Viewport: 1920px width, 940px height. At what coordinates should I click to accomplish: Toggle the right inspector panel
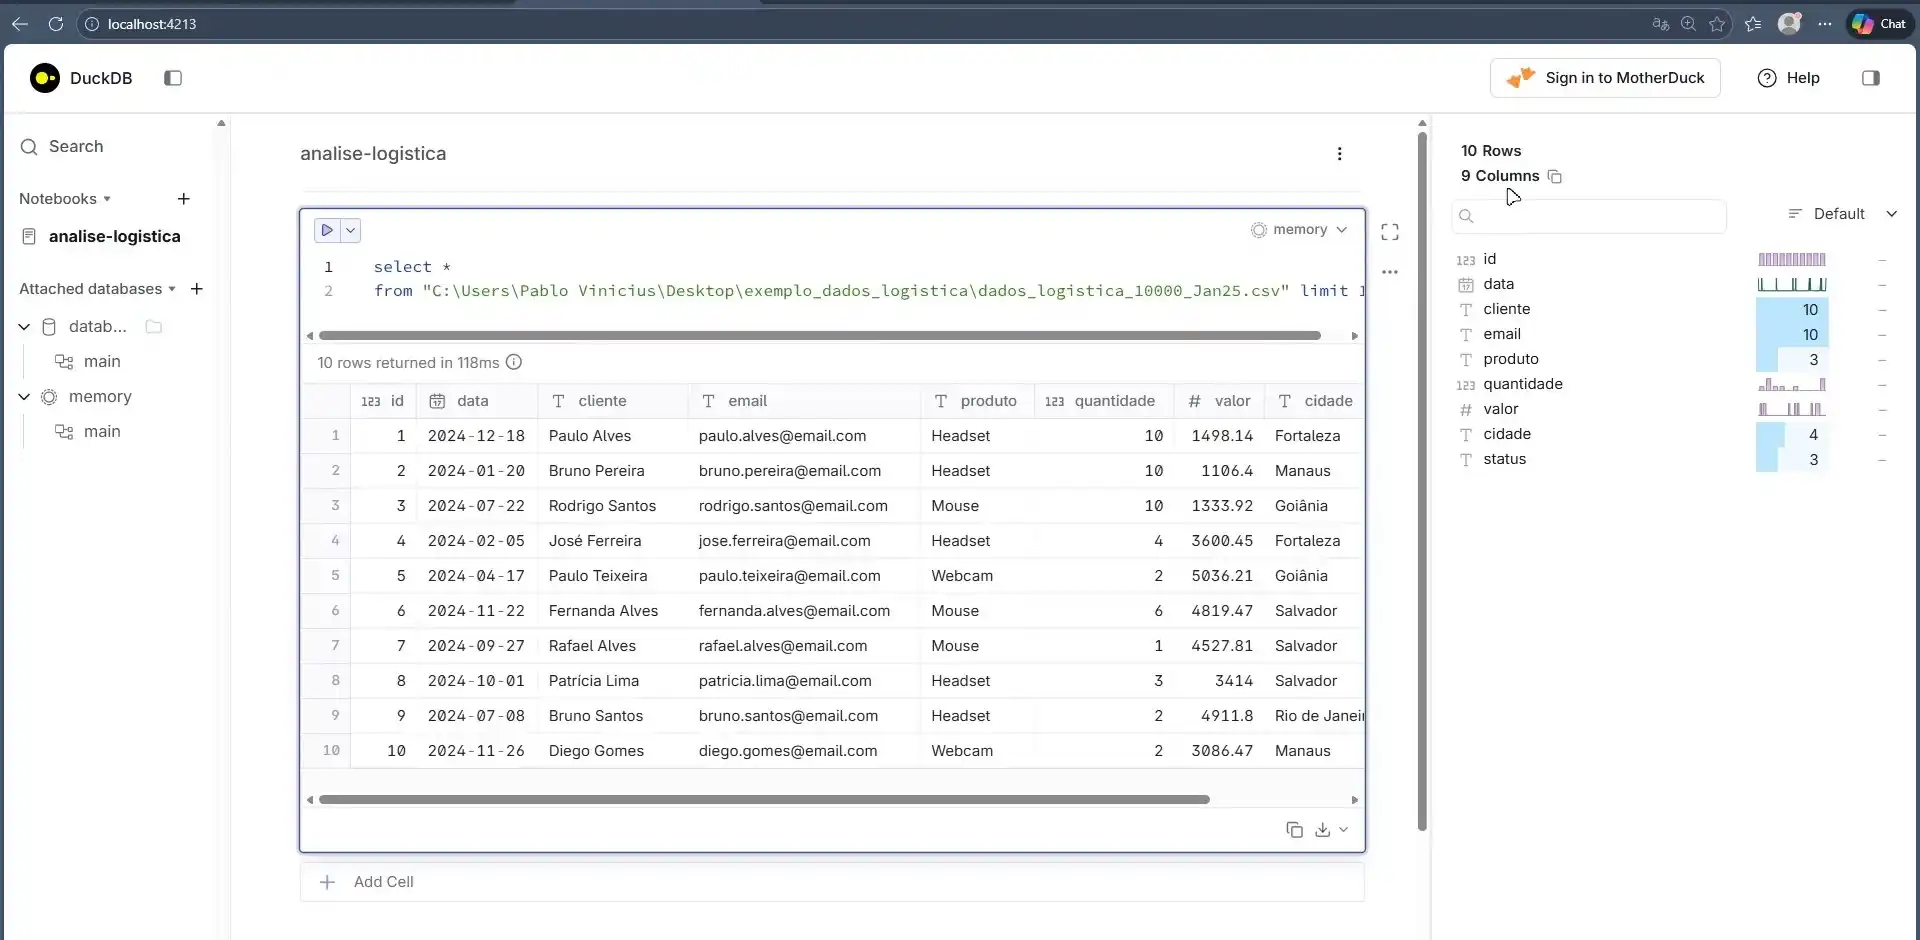coord(1870,78)
